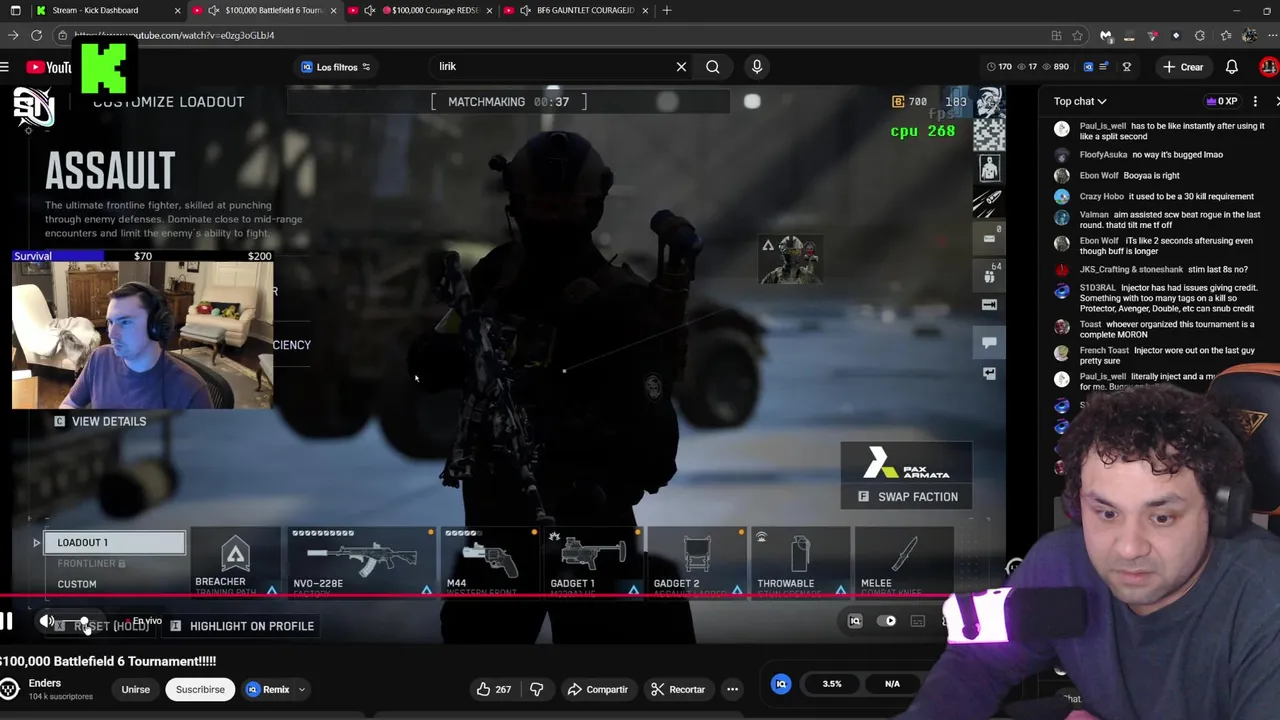Dislike the video with thumbs down

[537, 689]
